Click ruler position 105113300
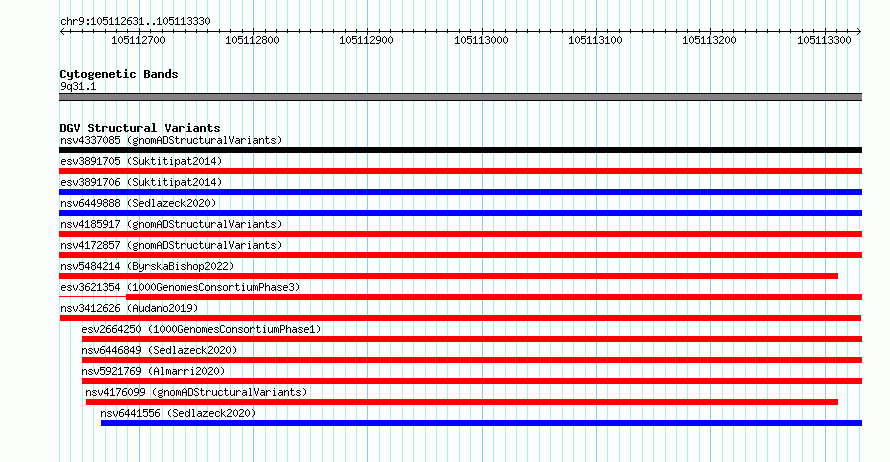 point(824,40)
